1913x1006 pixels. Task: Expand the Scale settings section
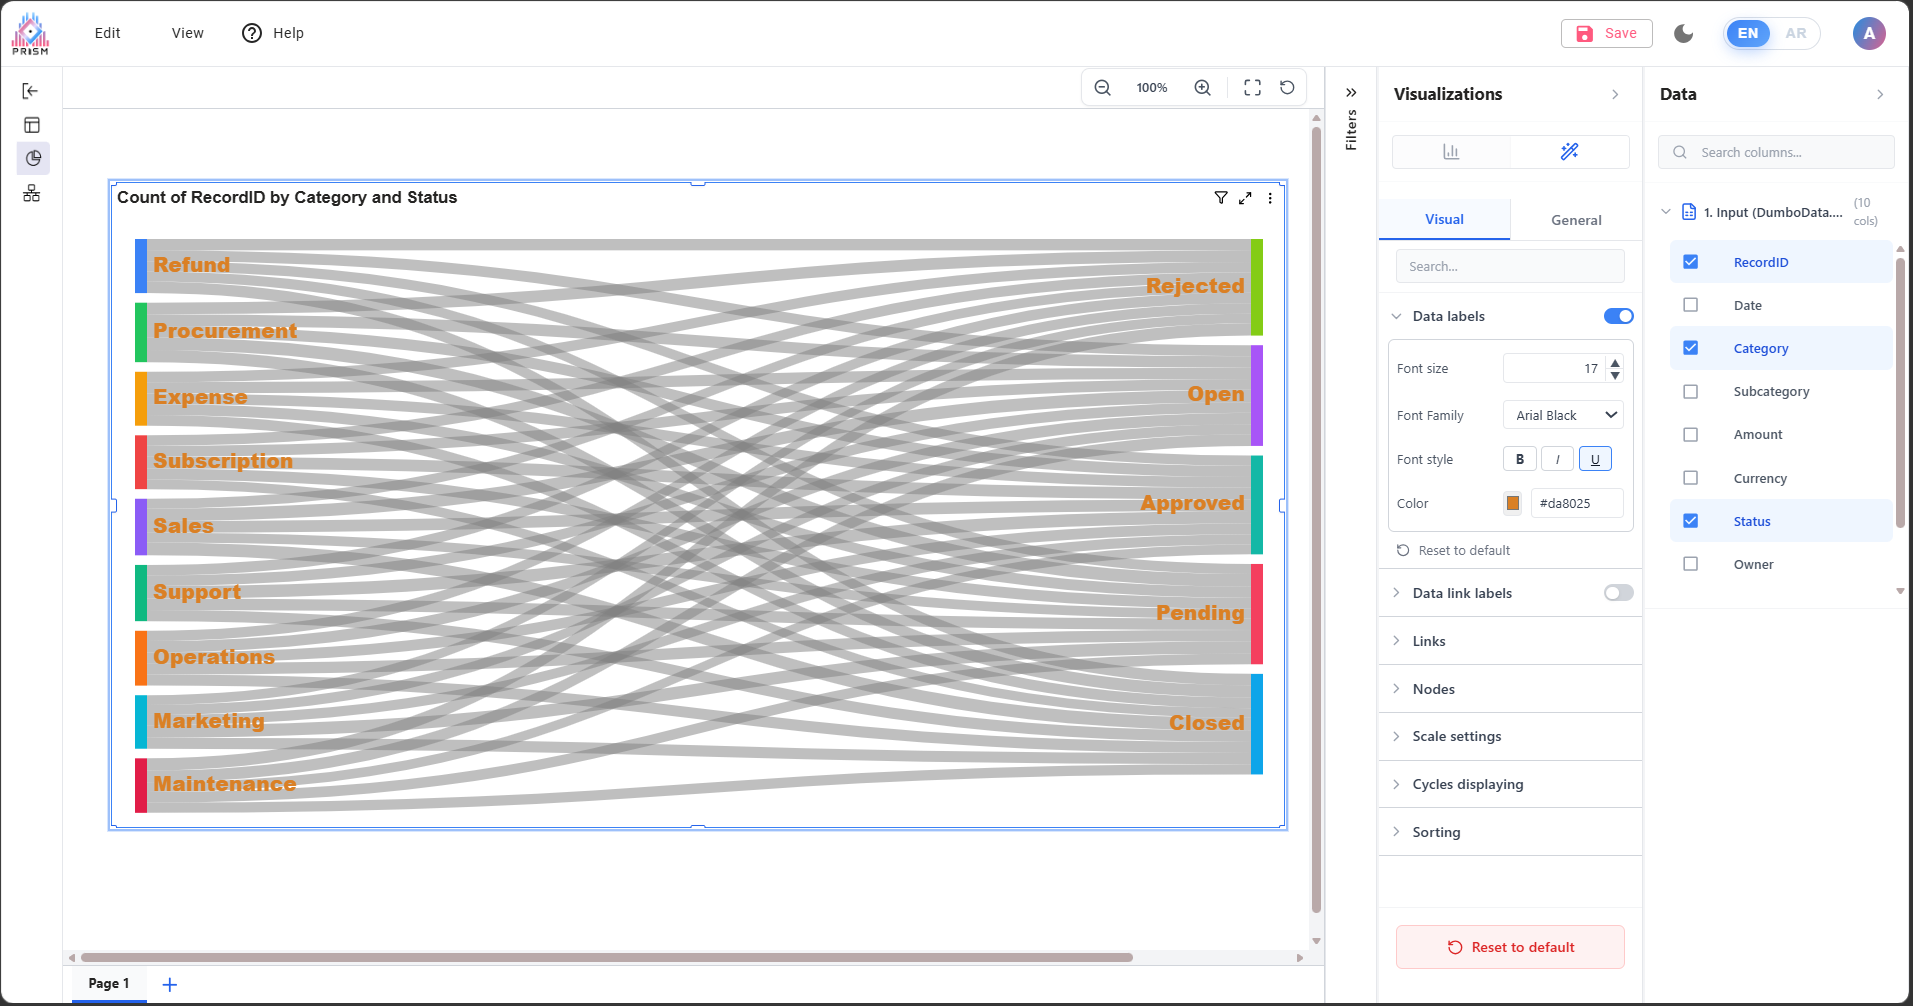pyautogui.click(x=1456, y=736)
